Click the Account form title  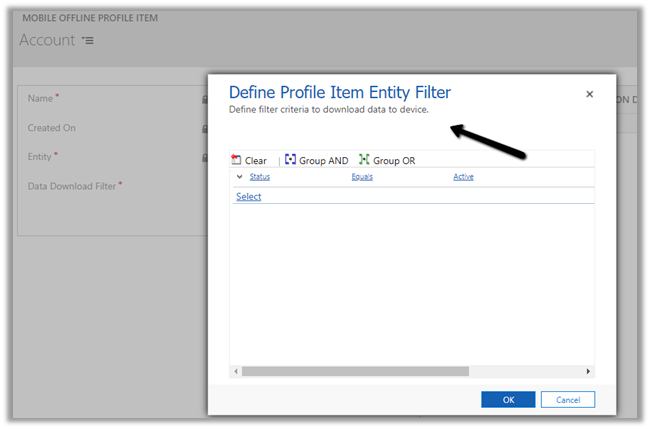click(47, 40)
